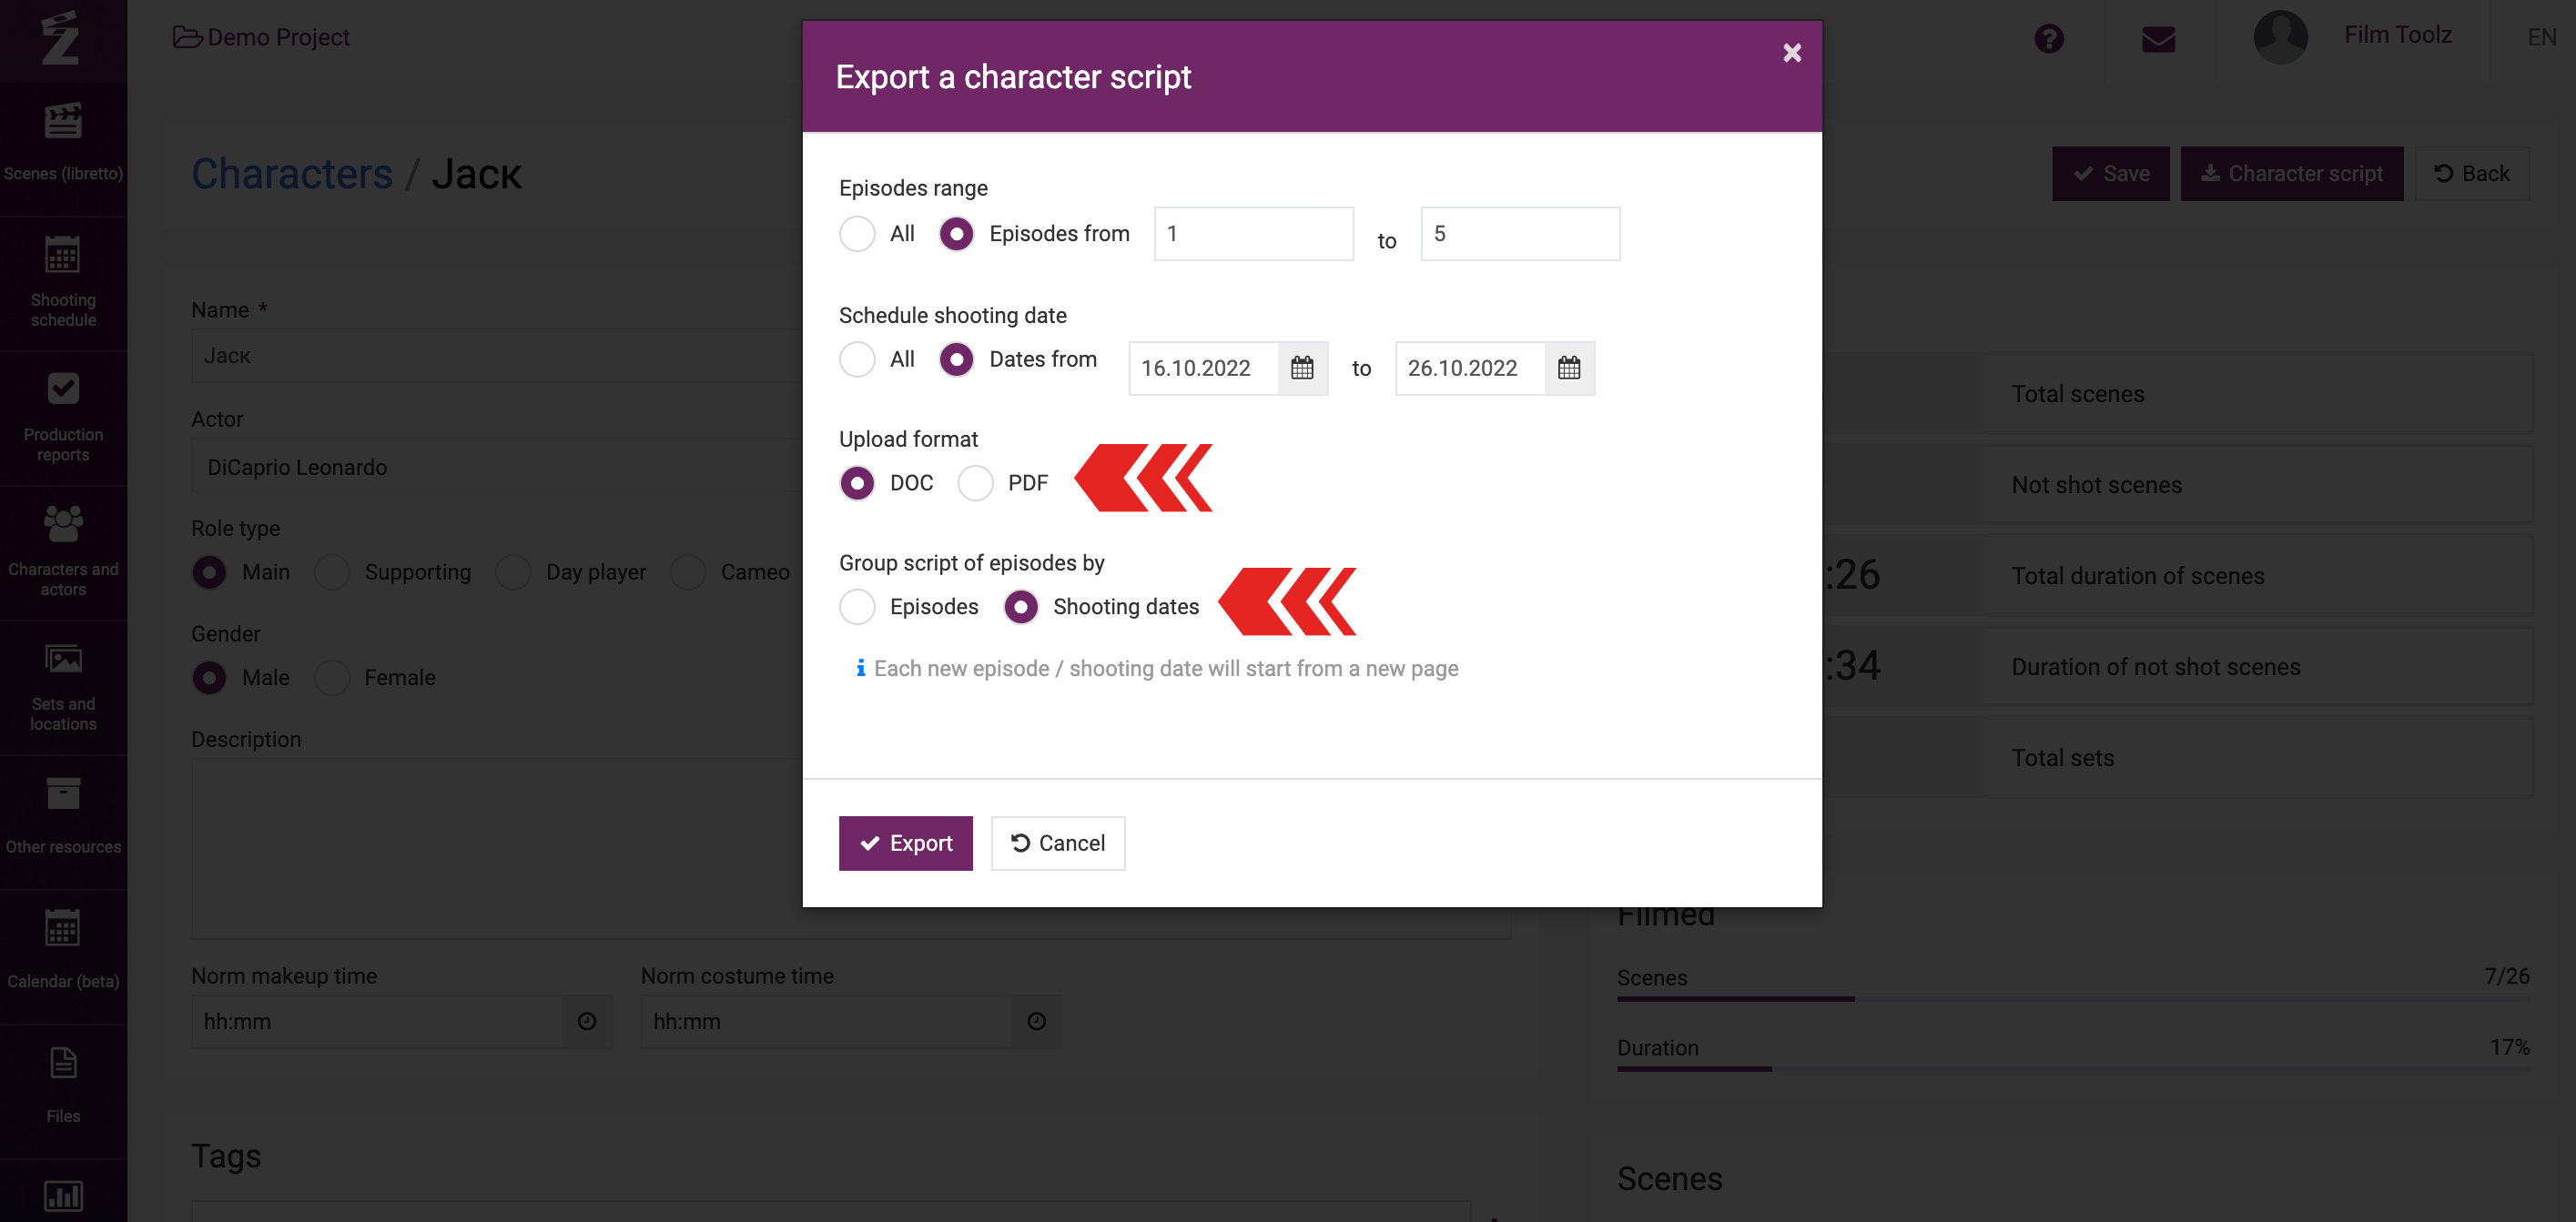Select Main role type

pos(209,572)
